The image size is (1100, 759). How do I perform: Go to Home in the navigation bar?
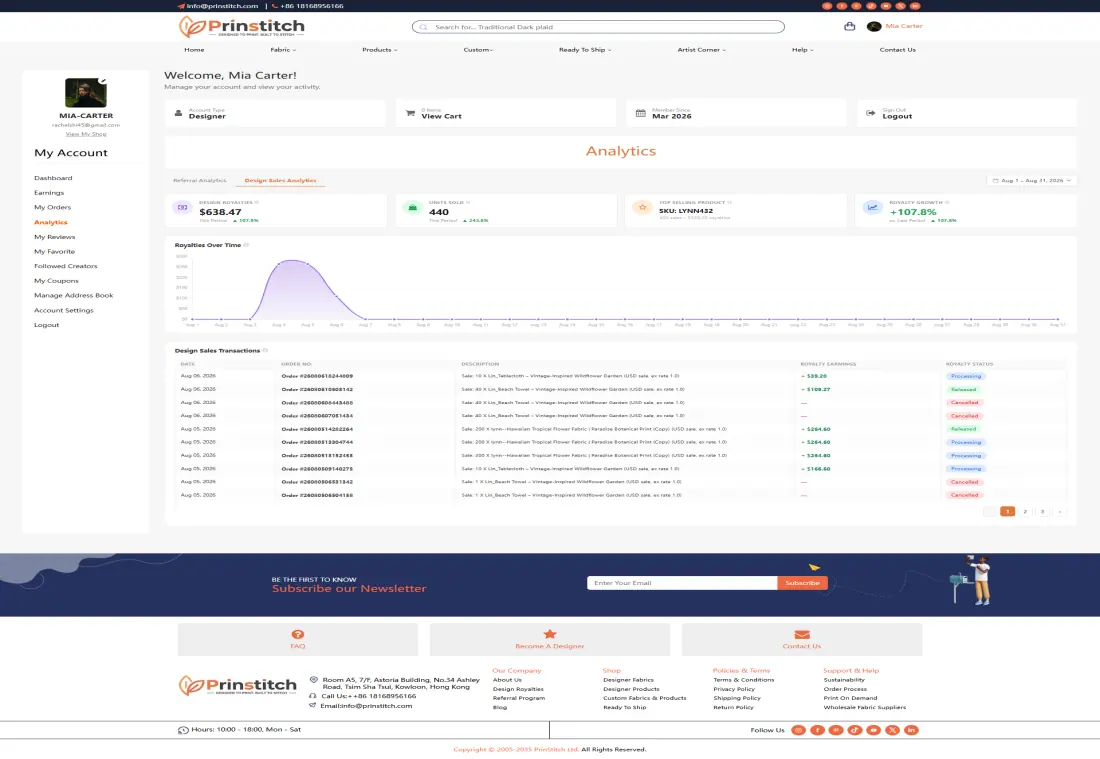pos(194,50)
